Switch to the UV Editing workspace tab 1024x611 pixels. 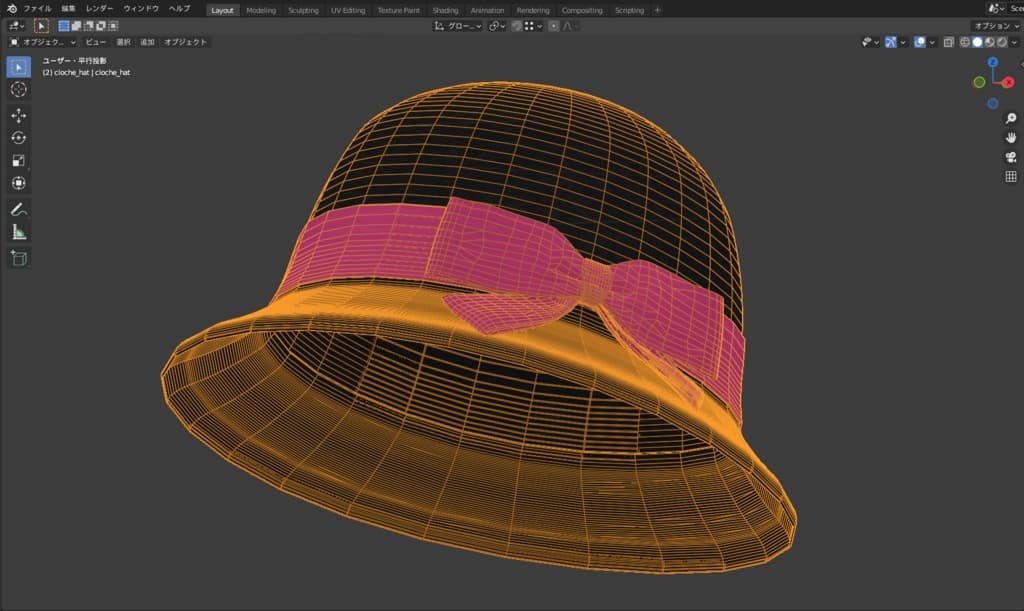pyautogui.click(x=348, y=10)
